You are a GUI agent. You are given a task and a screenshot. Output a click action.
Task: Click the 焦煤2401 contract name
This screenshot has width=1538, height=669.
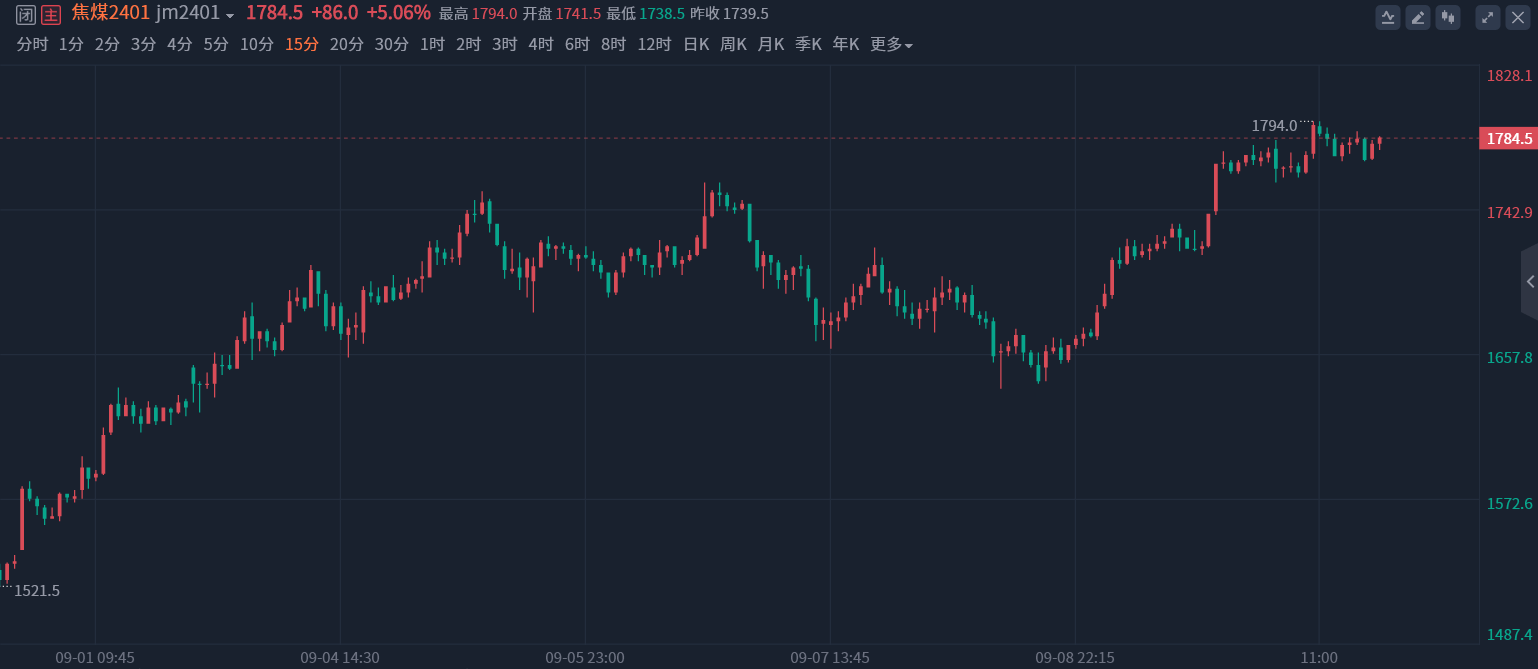tap(110, 13)
